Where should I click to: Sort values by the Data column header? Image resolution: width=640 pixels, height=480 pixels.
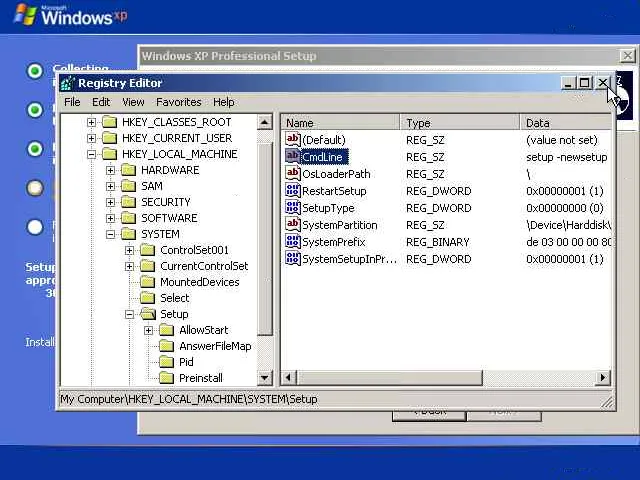pos(566,122)
